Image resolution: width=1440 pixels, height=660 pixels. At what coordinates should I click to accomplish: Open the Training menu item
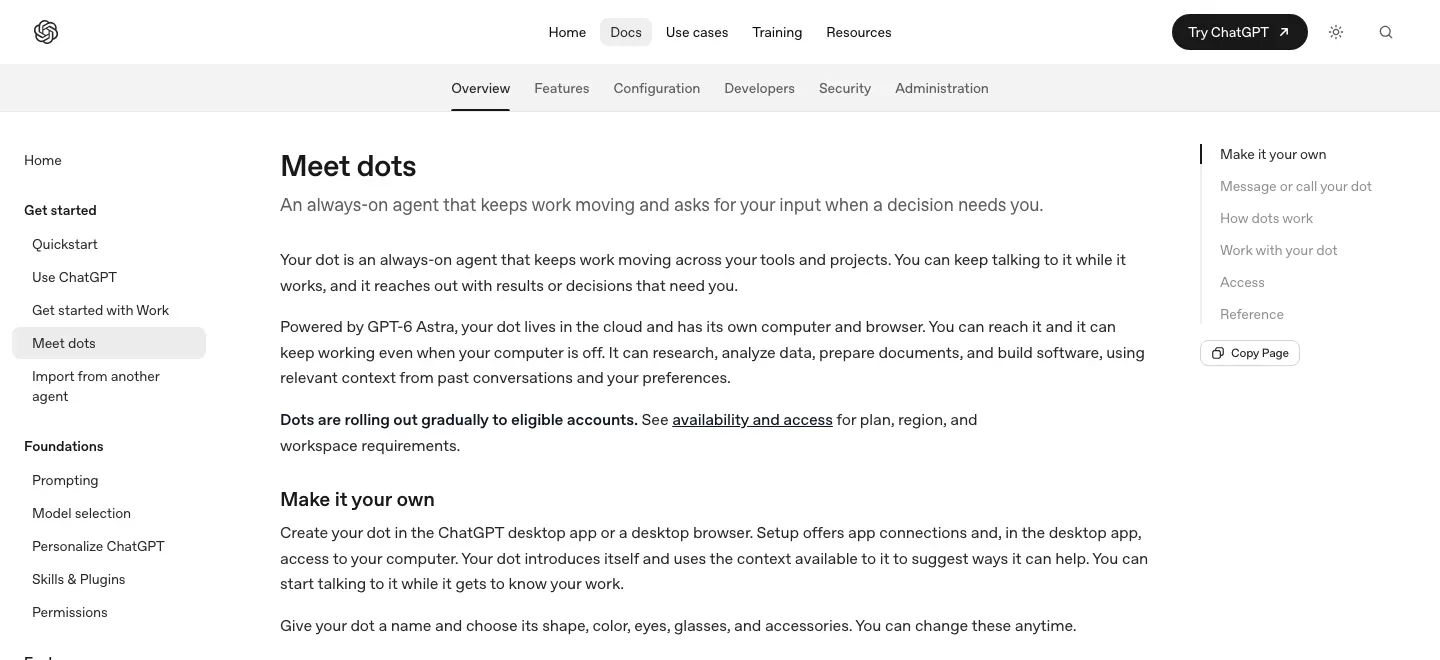[x=777, y=32]
